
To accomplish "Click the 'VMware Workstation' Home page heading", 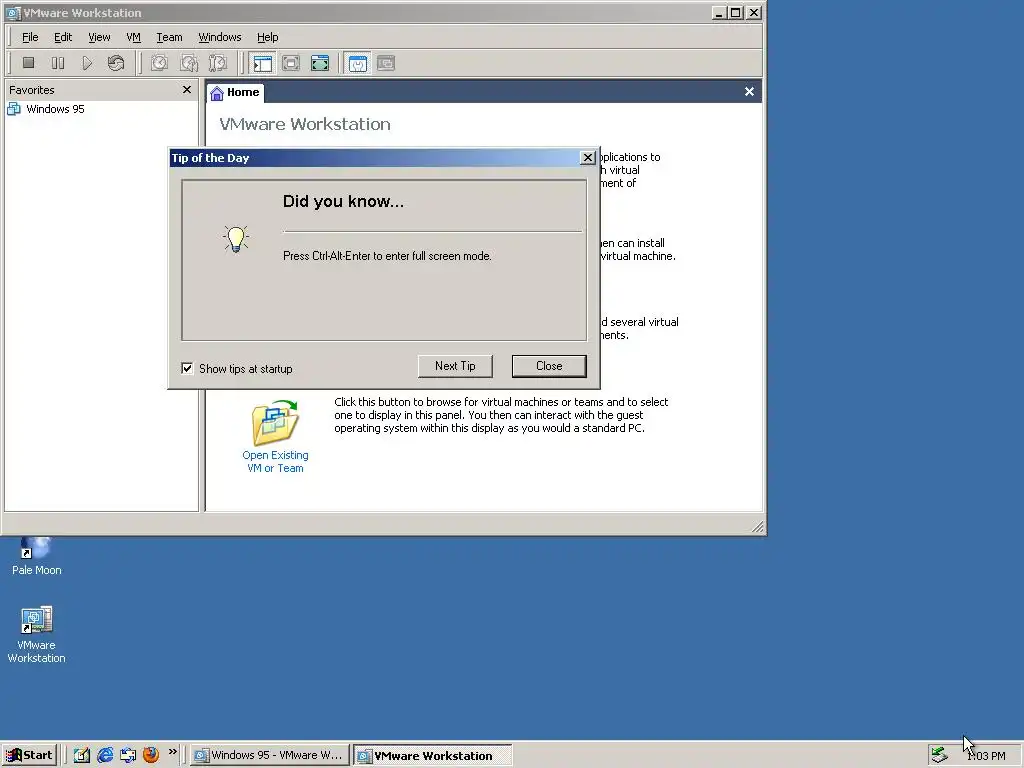I will pyautogui.click(x=305, y=124).
